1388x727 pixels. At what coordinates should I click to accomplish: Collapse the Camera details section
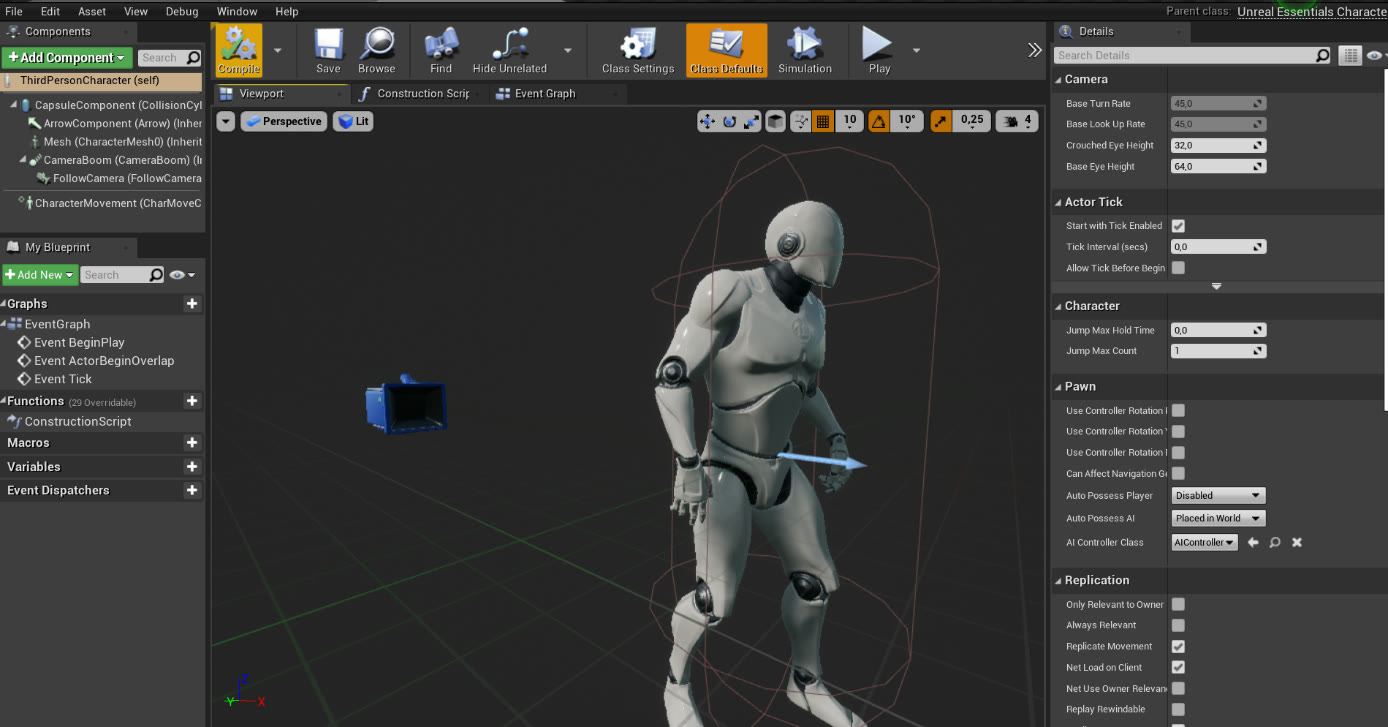point(1060,79)
